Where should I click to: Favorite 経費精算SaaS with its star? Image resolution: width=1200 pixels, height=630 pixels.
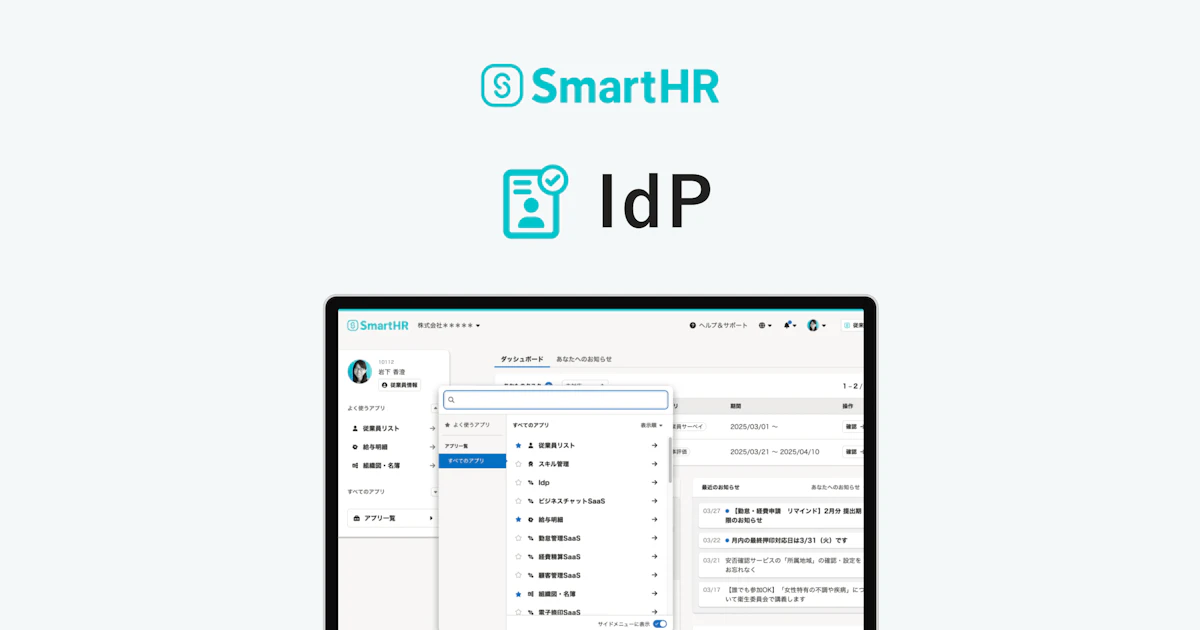pyautogui.click(x=518, y=557)
